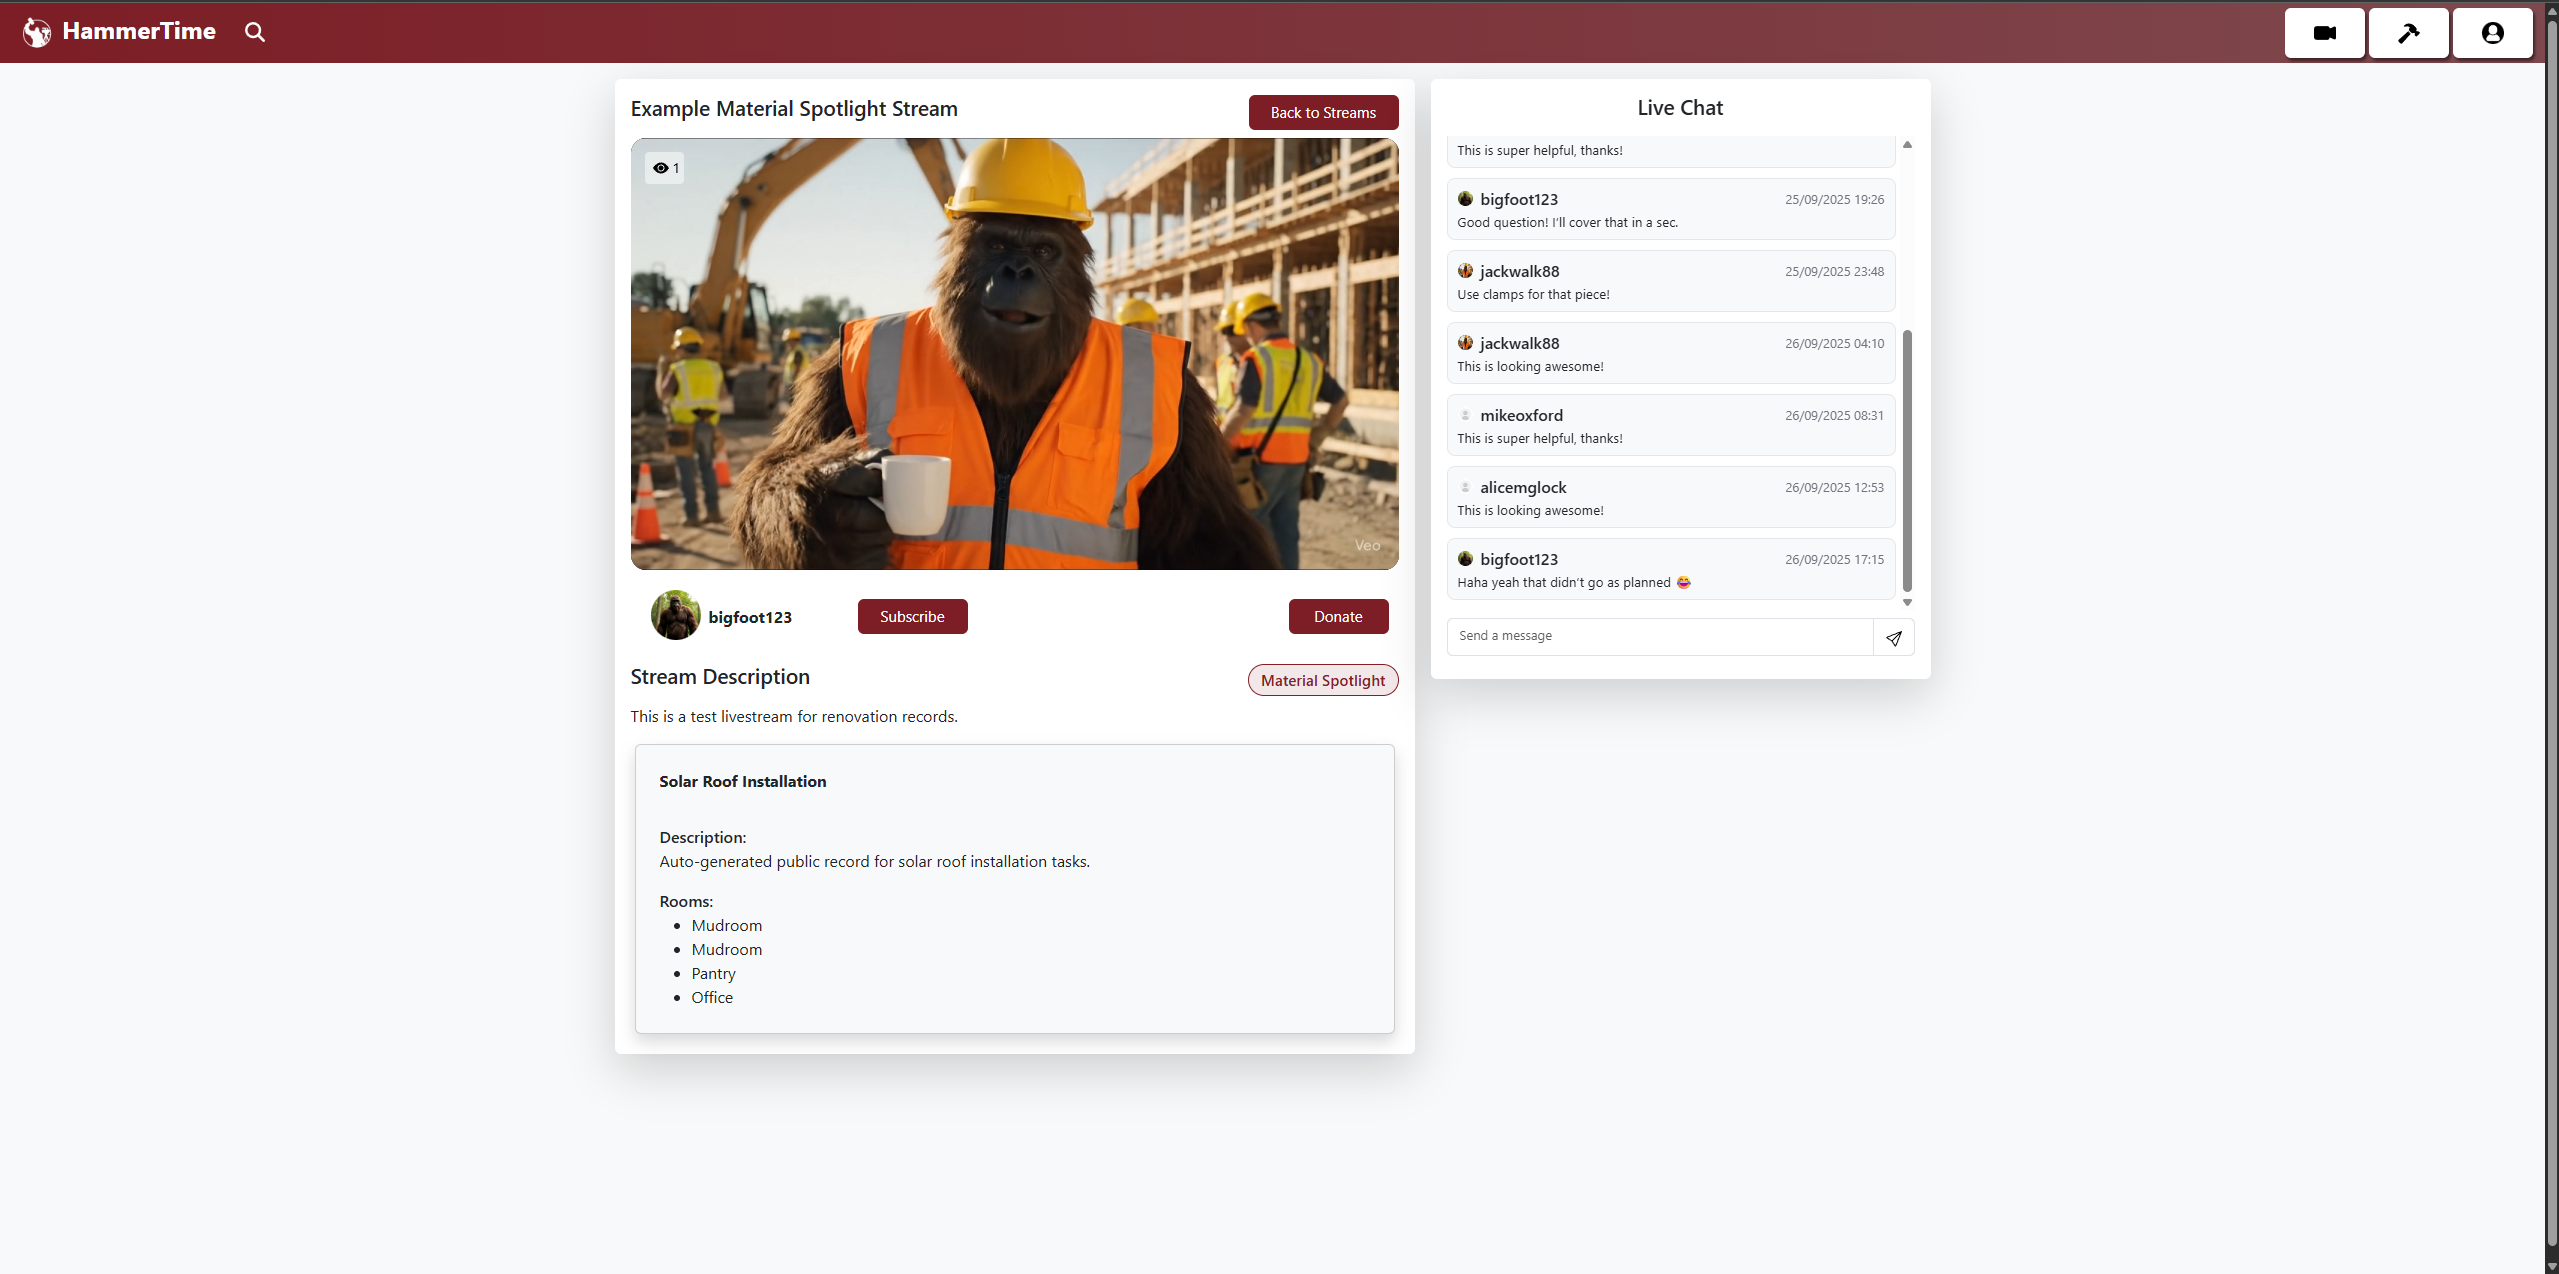Click the Donate button

pyautogui.click(x=1337, y=616)
